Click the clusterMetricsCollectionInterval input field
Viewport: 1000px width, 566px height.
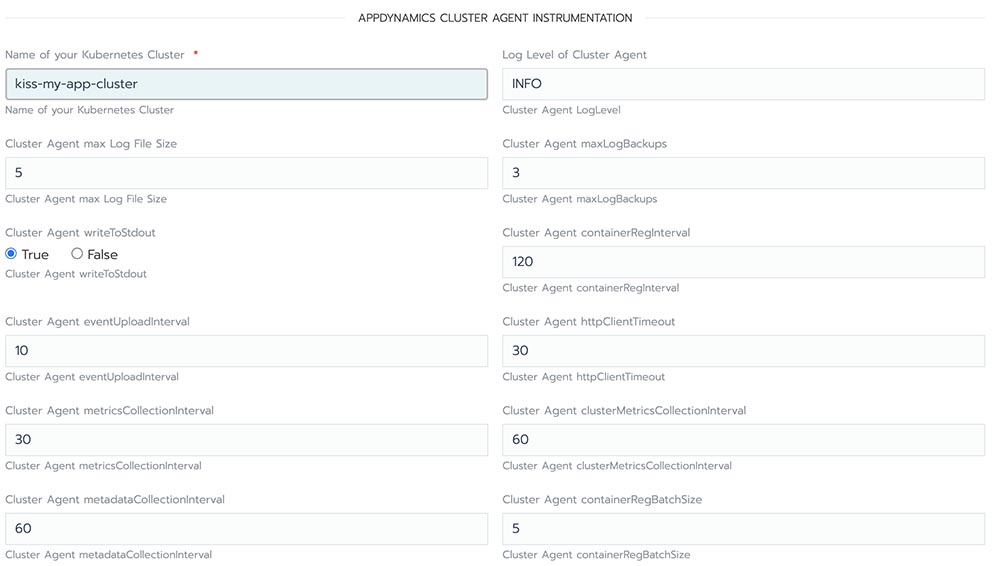(743, 440)
